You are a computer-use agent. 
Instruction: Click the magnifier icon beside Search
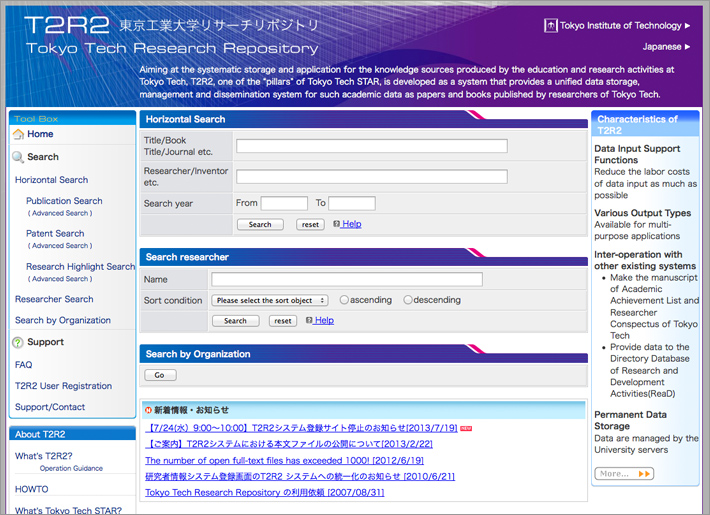tap(18, 157)
